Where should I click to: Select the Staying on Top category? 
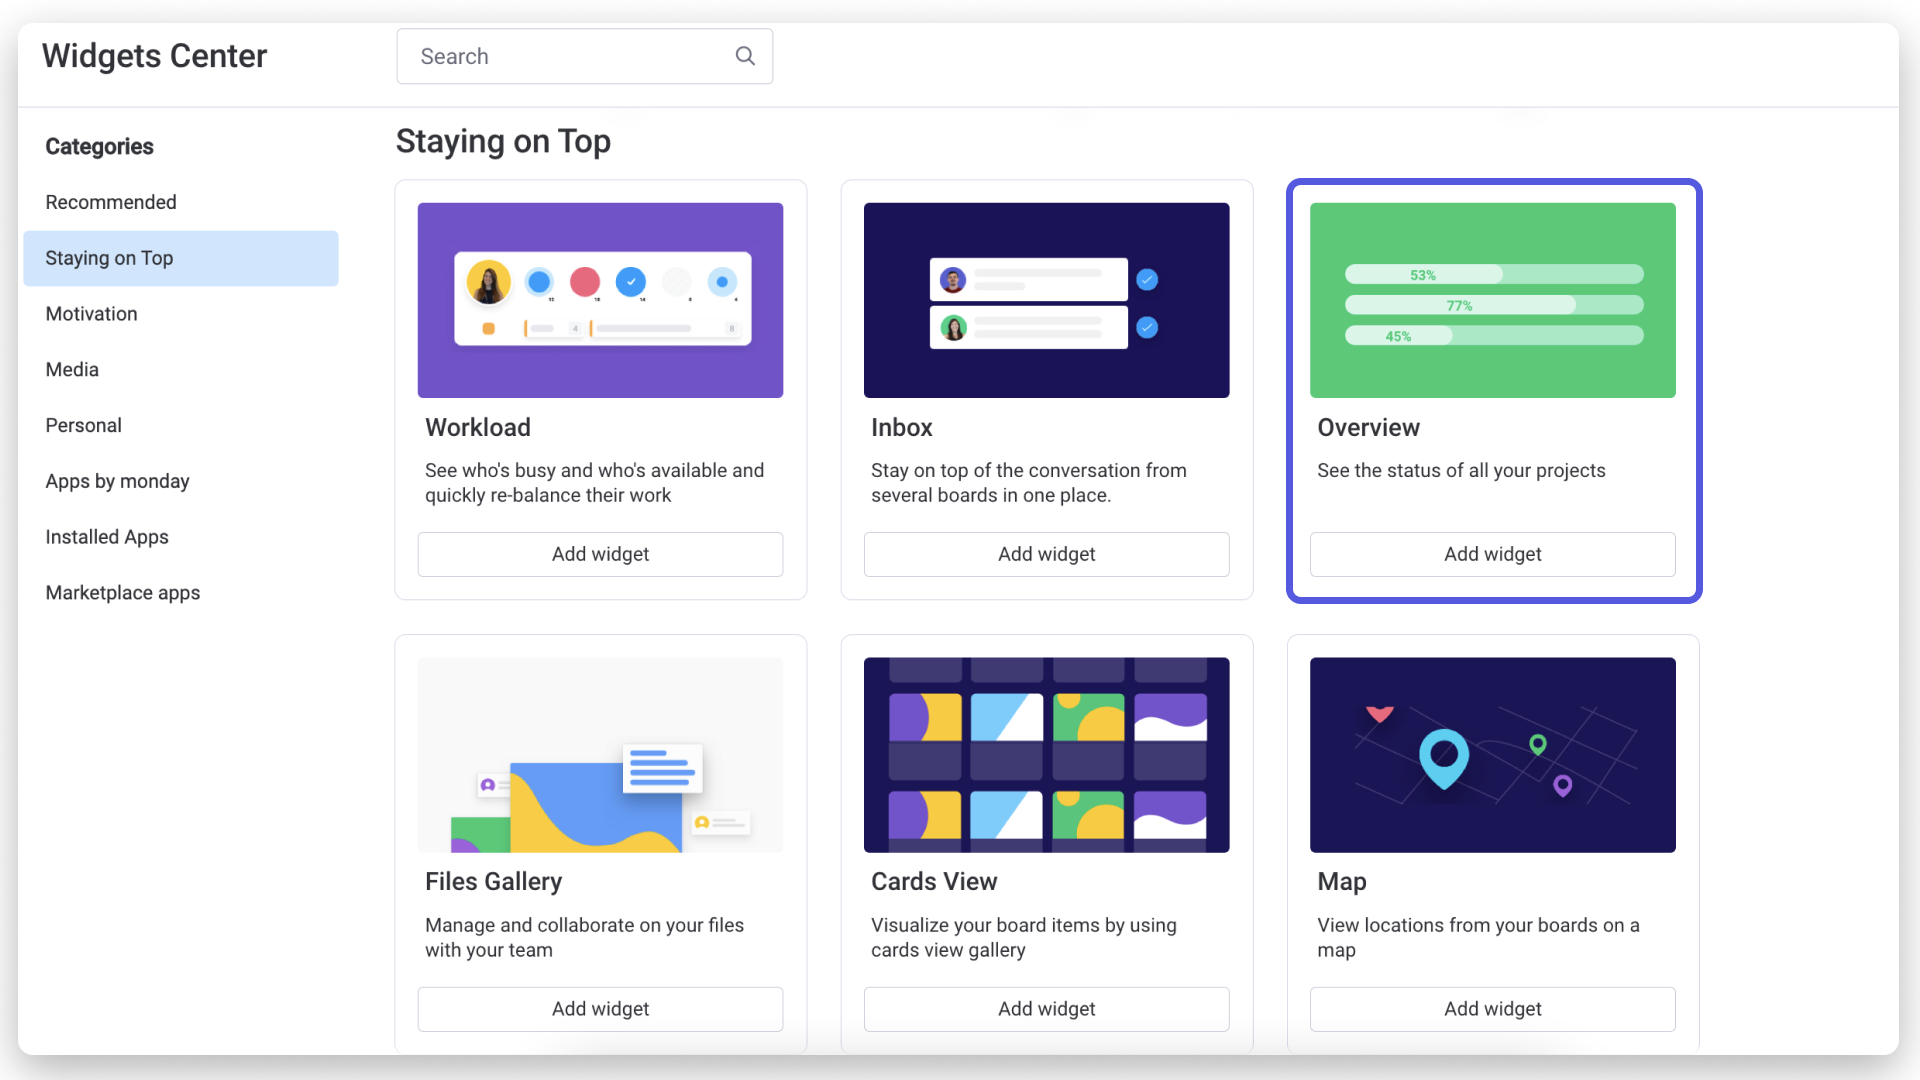tap(110, 258)
